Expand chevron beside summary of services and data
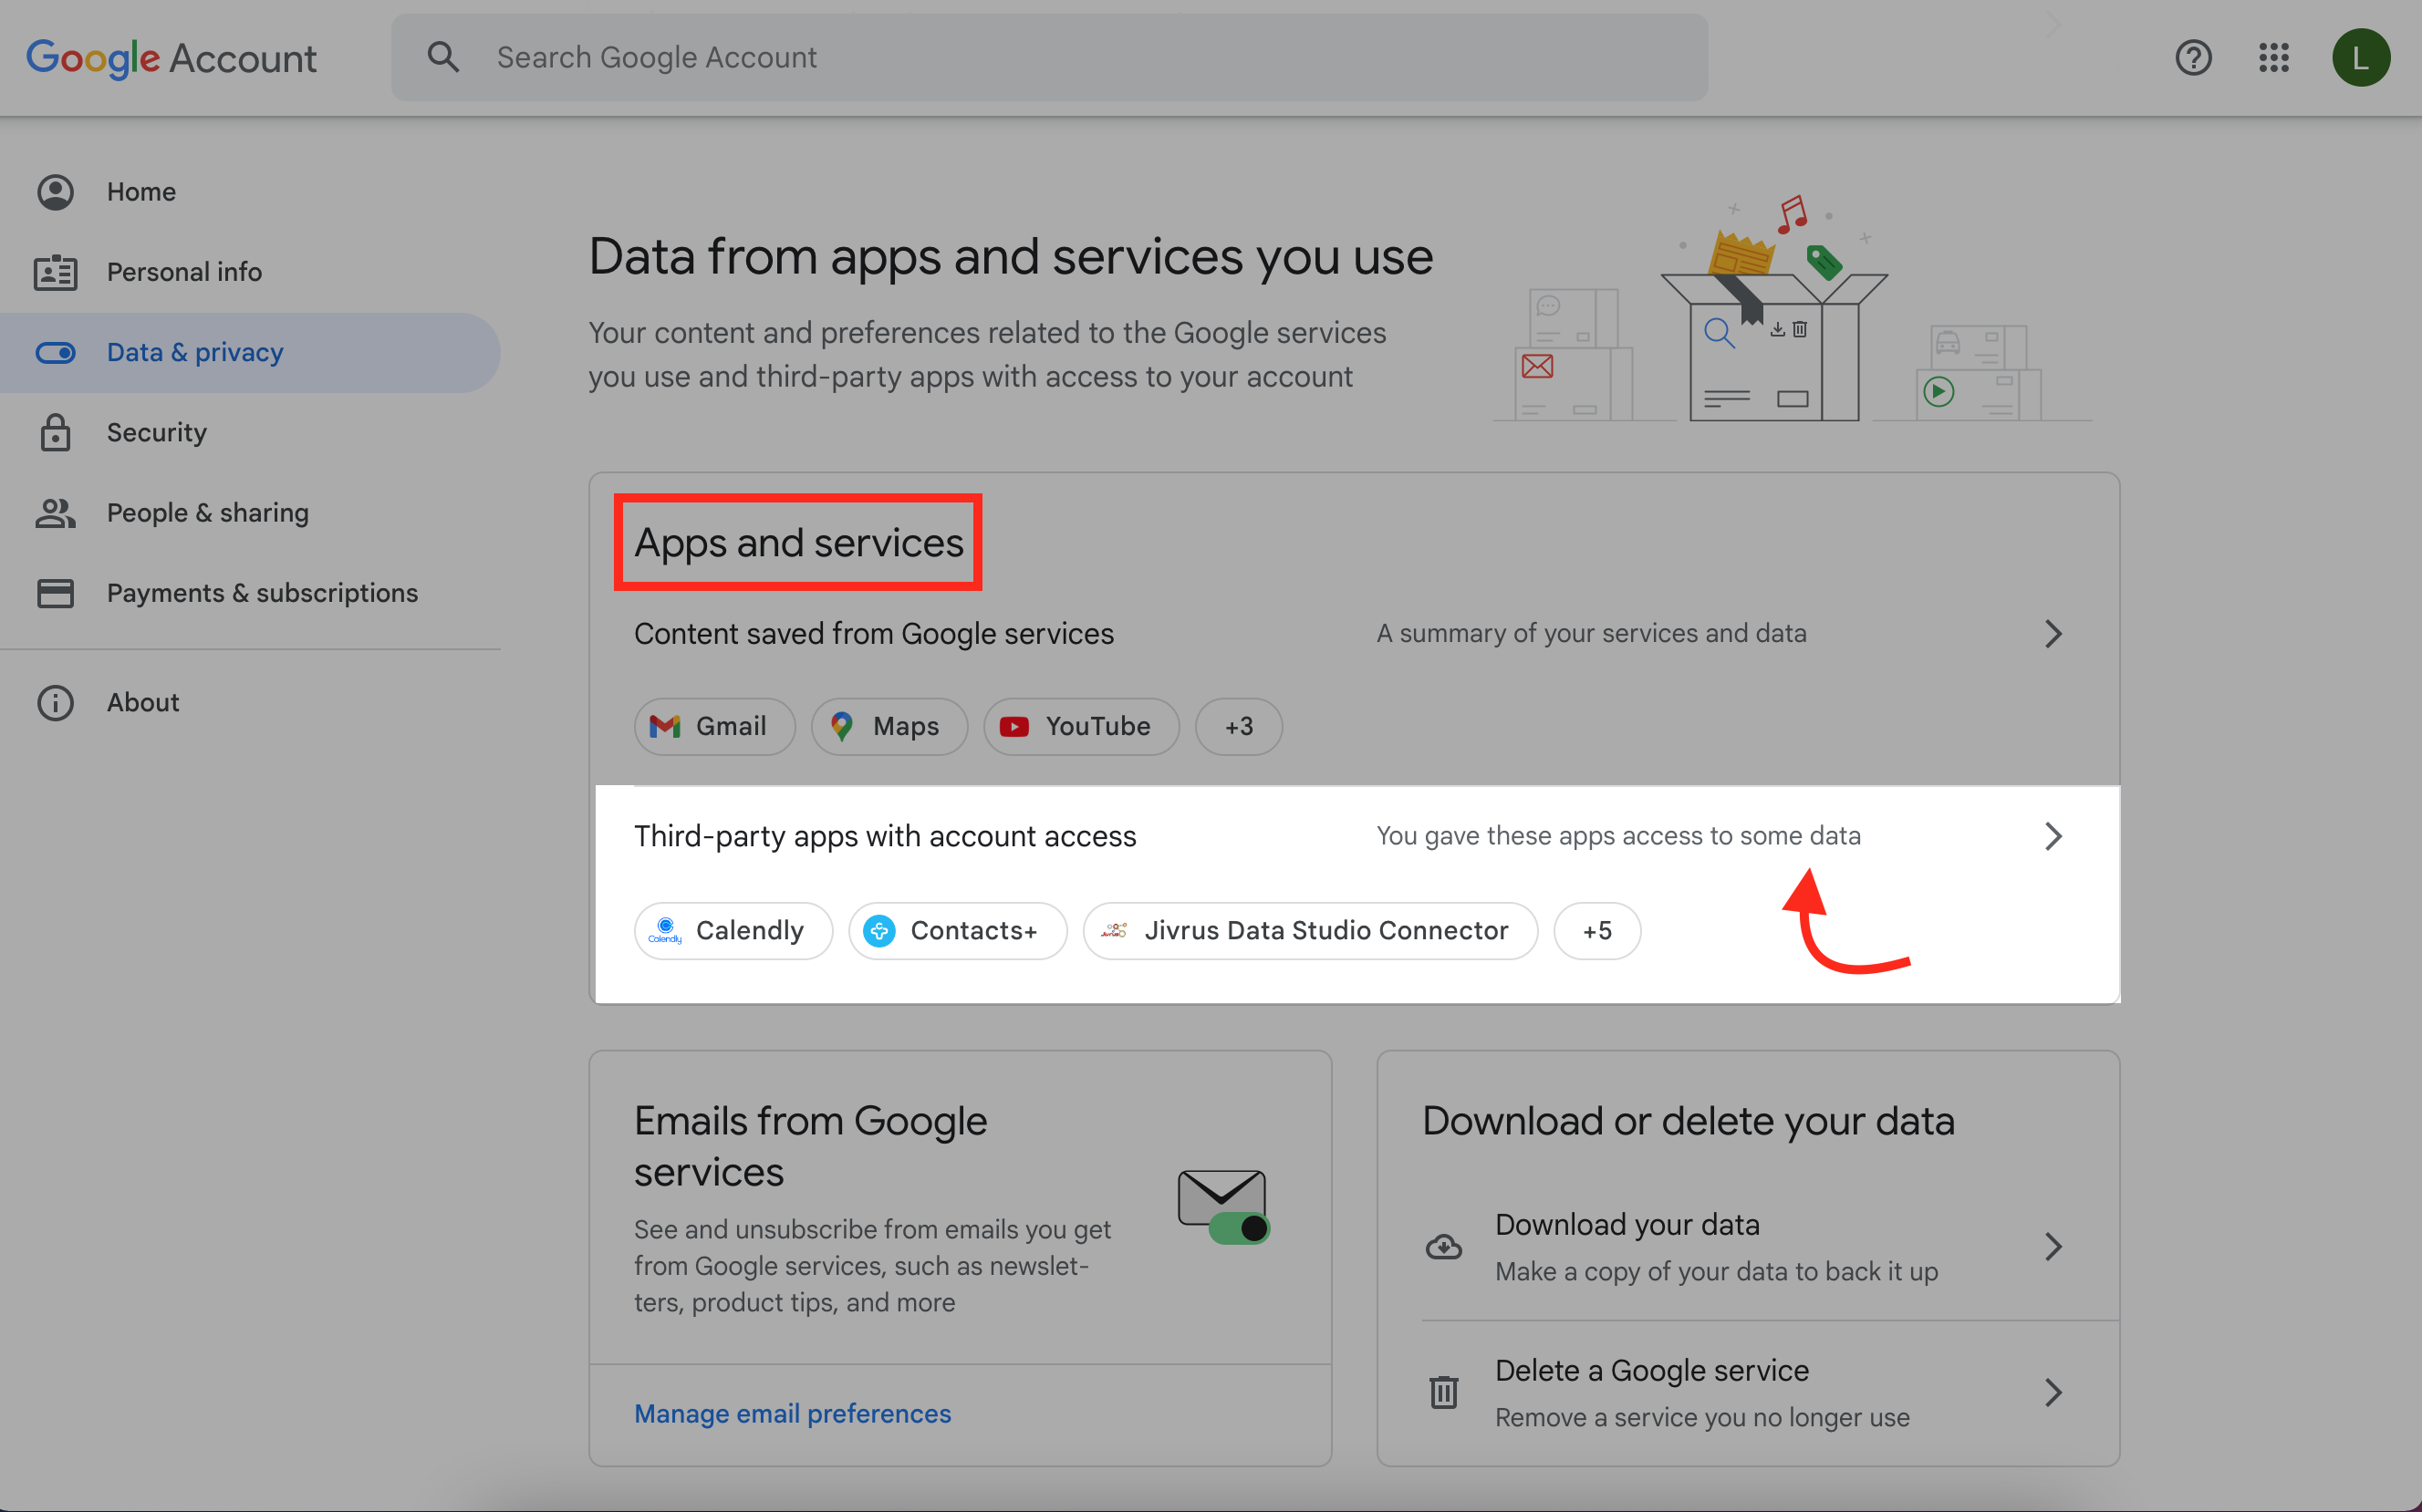 tap(2053, 633)
